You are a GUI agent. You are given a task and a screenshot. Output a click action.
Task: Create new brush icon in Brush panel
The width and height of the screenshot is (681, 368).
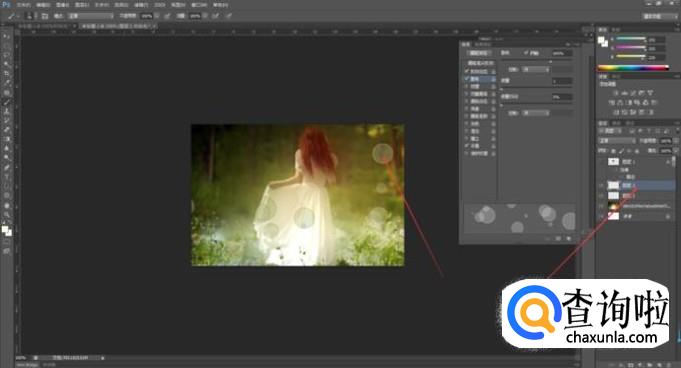569,239
